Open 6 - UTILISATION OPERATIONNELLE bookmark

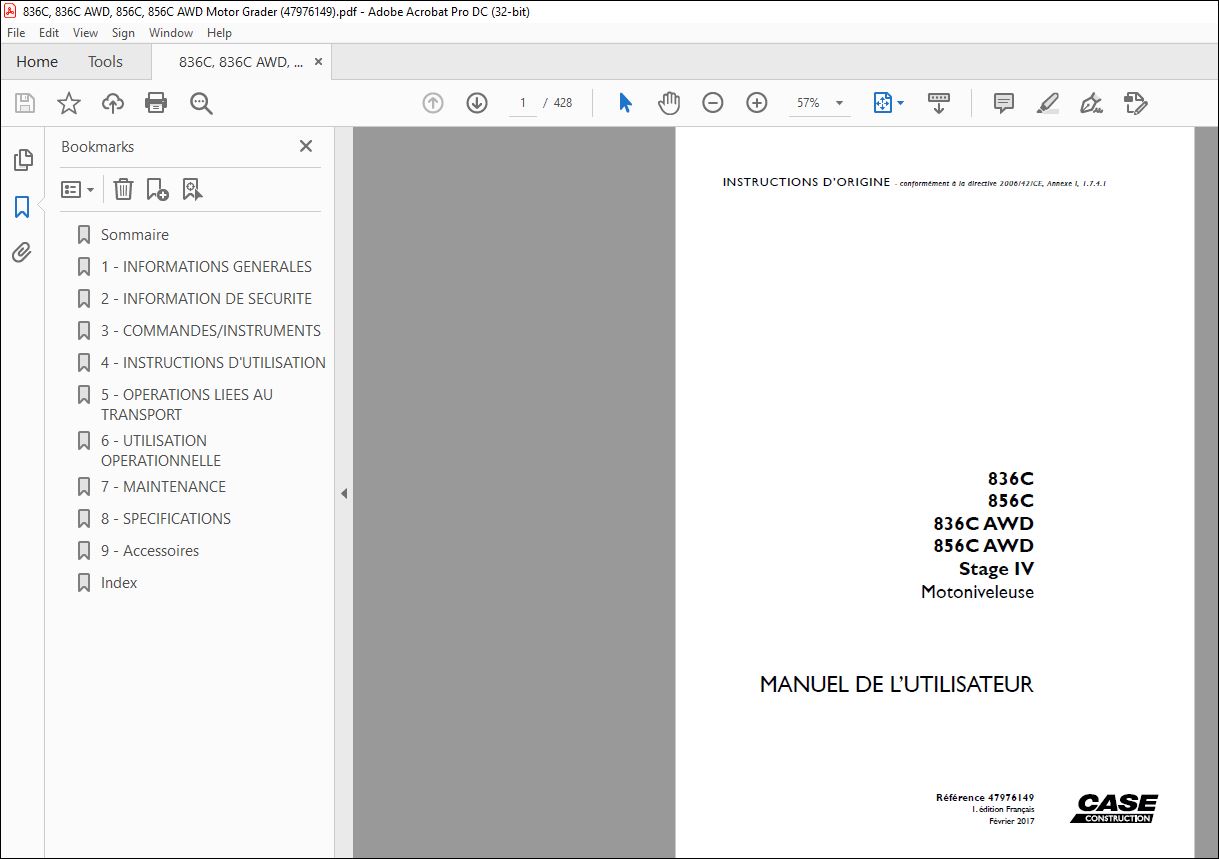[x=161, y=451]
